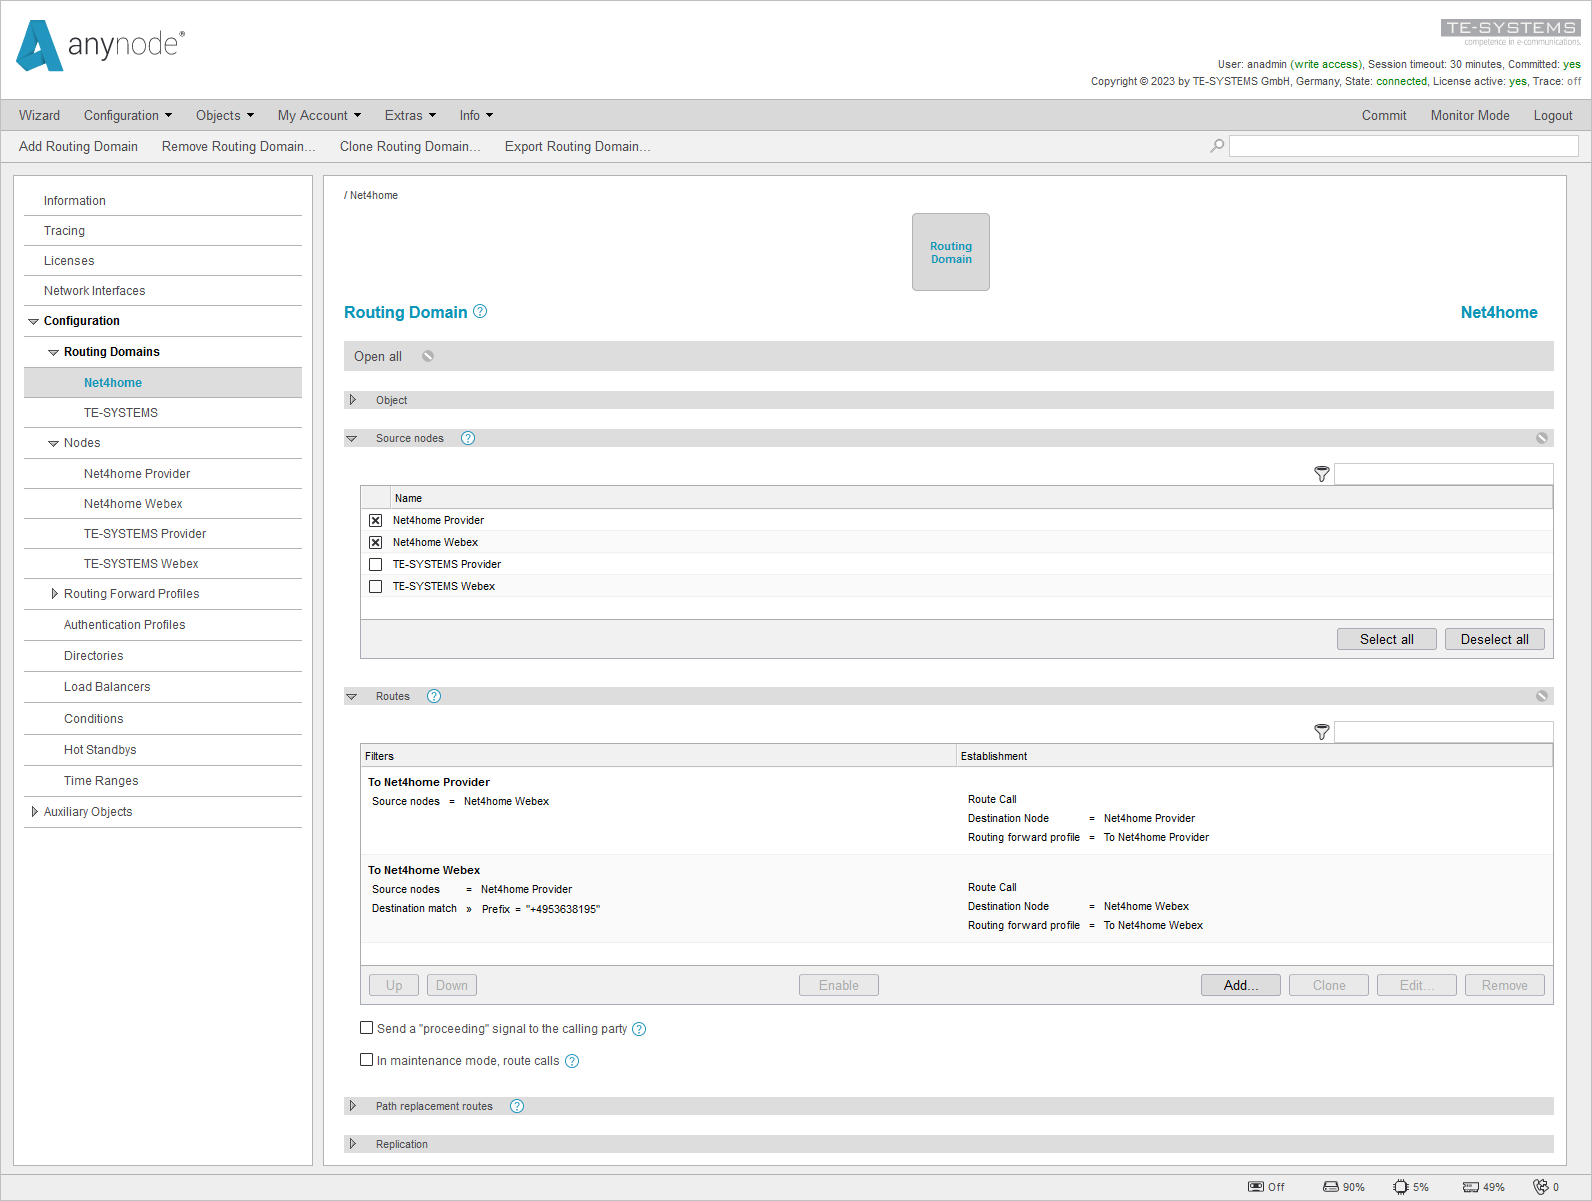Click the CPU 5% status icon
Image resolution: width=1592 pixels, height=1201 pixels.
point(1401,1187)
